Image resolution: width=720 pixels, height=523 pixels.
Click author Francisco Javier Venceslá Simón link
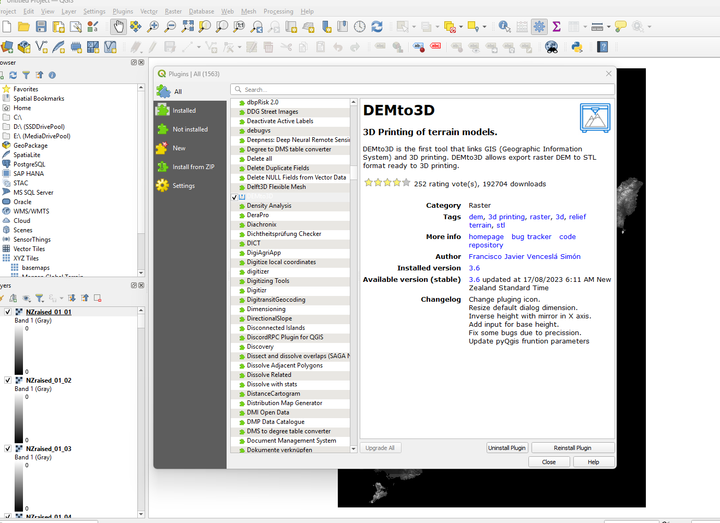click(524, 256)
